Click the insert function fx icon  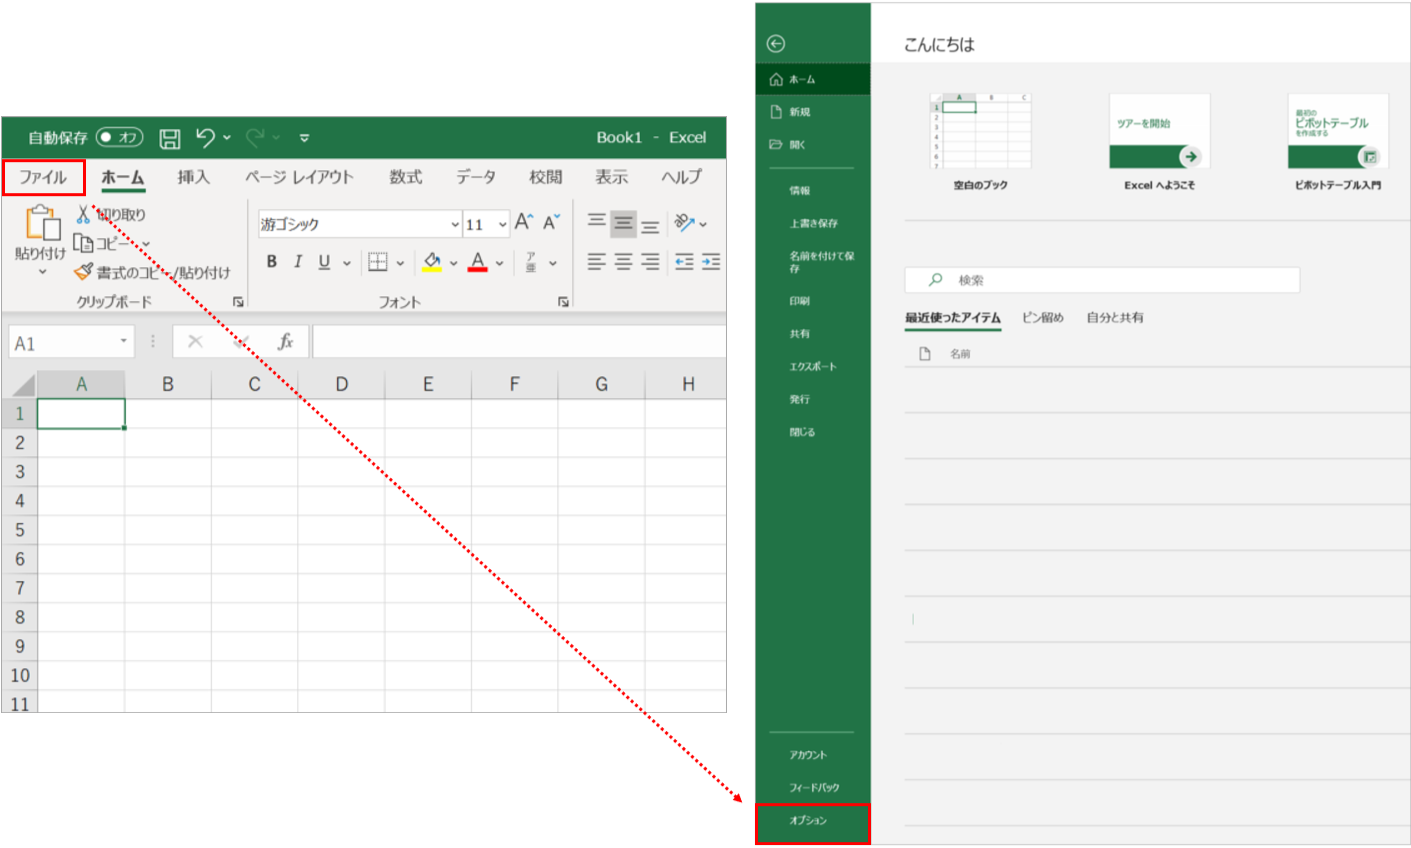click(285, 342)
